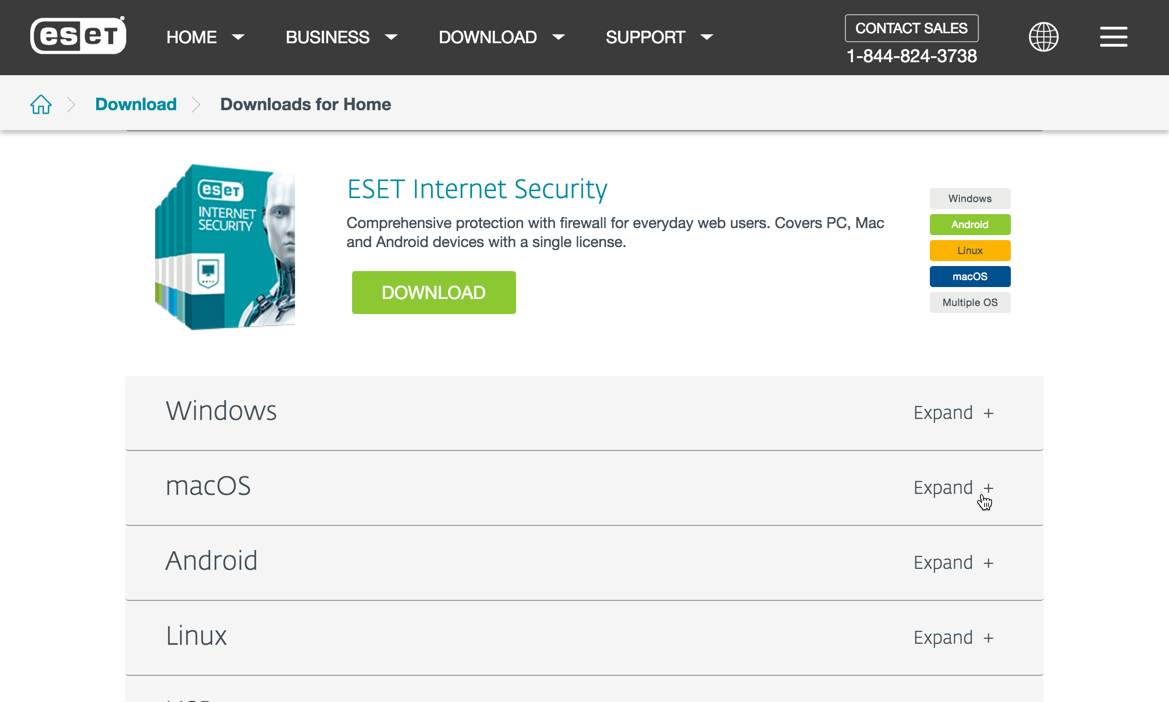Click the arrow next to HOME
Screen dimensions: 1169x702
tap(239, 37)
